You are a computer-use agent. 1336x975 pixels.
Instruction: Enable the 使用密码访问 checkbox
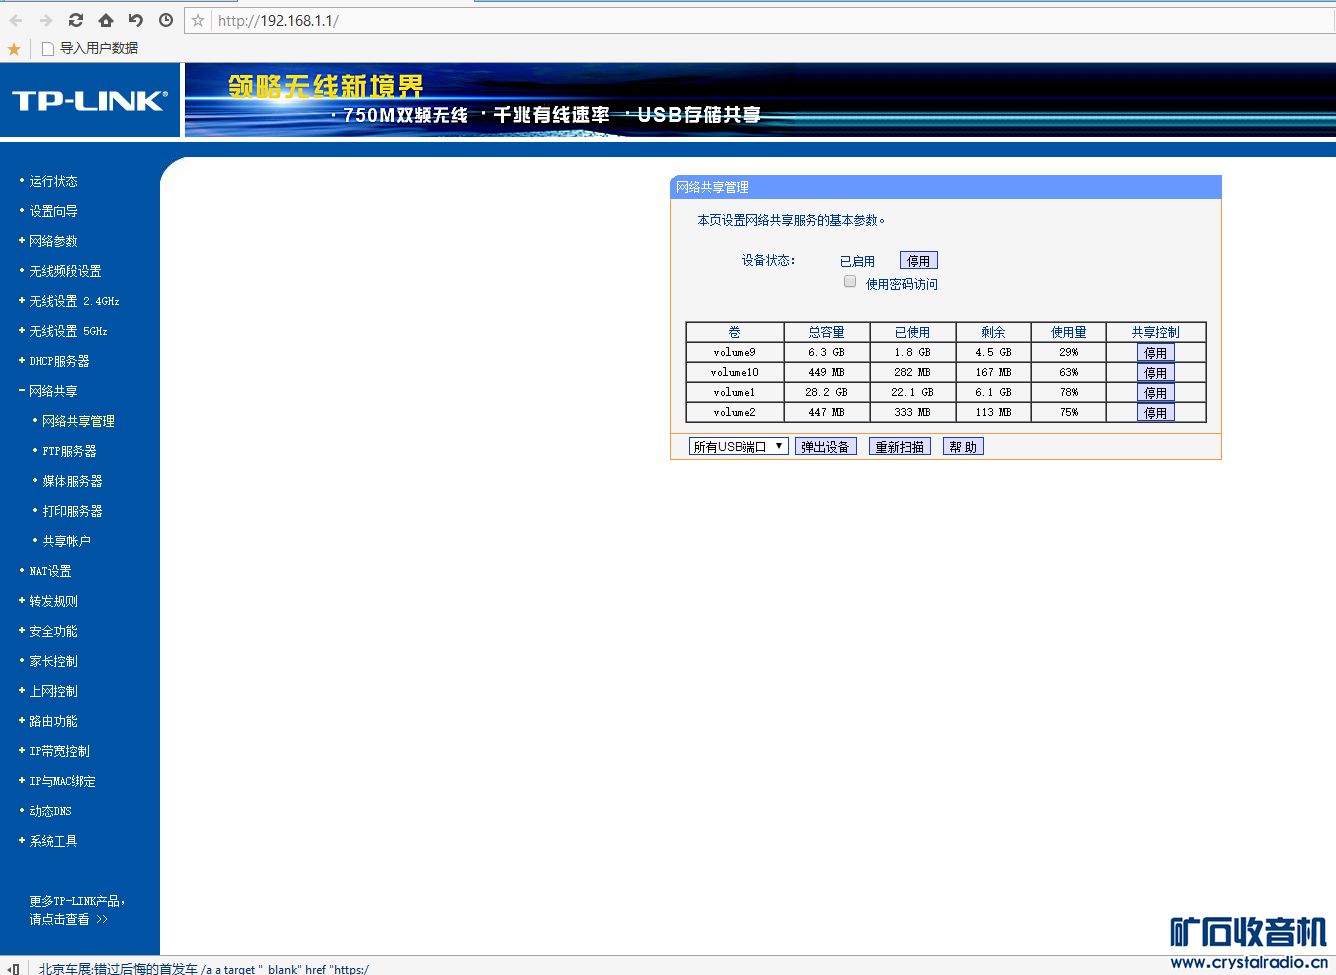tap(850, 282)
